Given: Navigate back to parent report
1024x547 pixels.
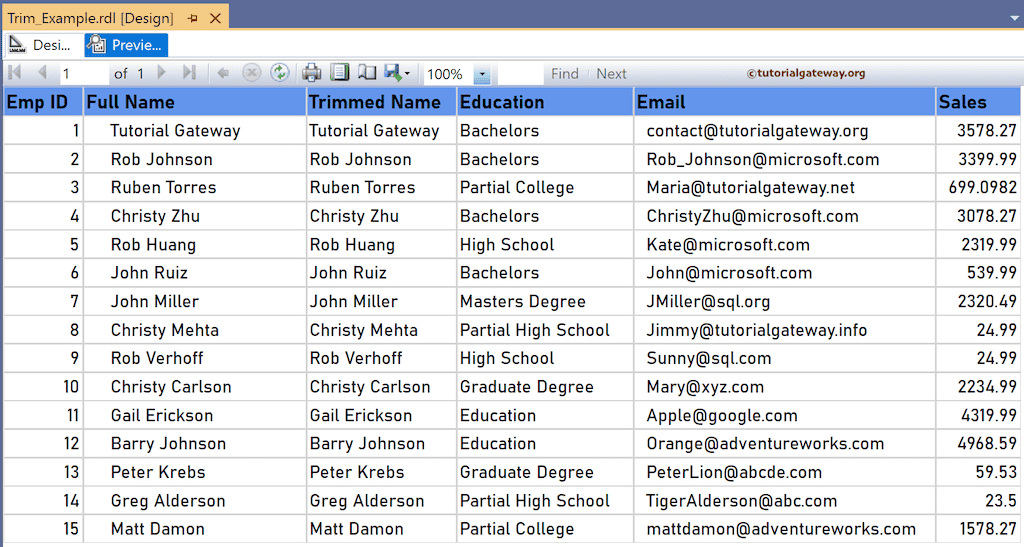Looking at the screenshot, I should point(223,73).
